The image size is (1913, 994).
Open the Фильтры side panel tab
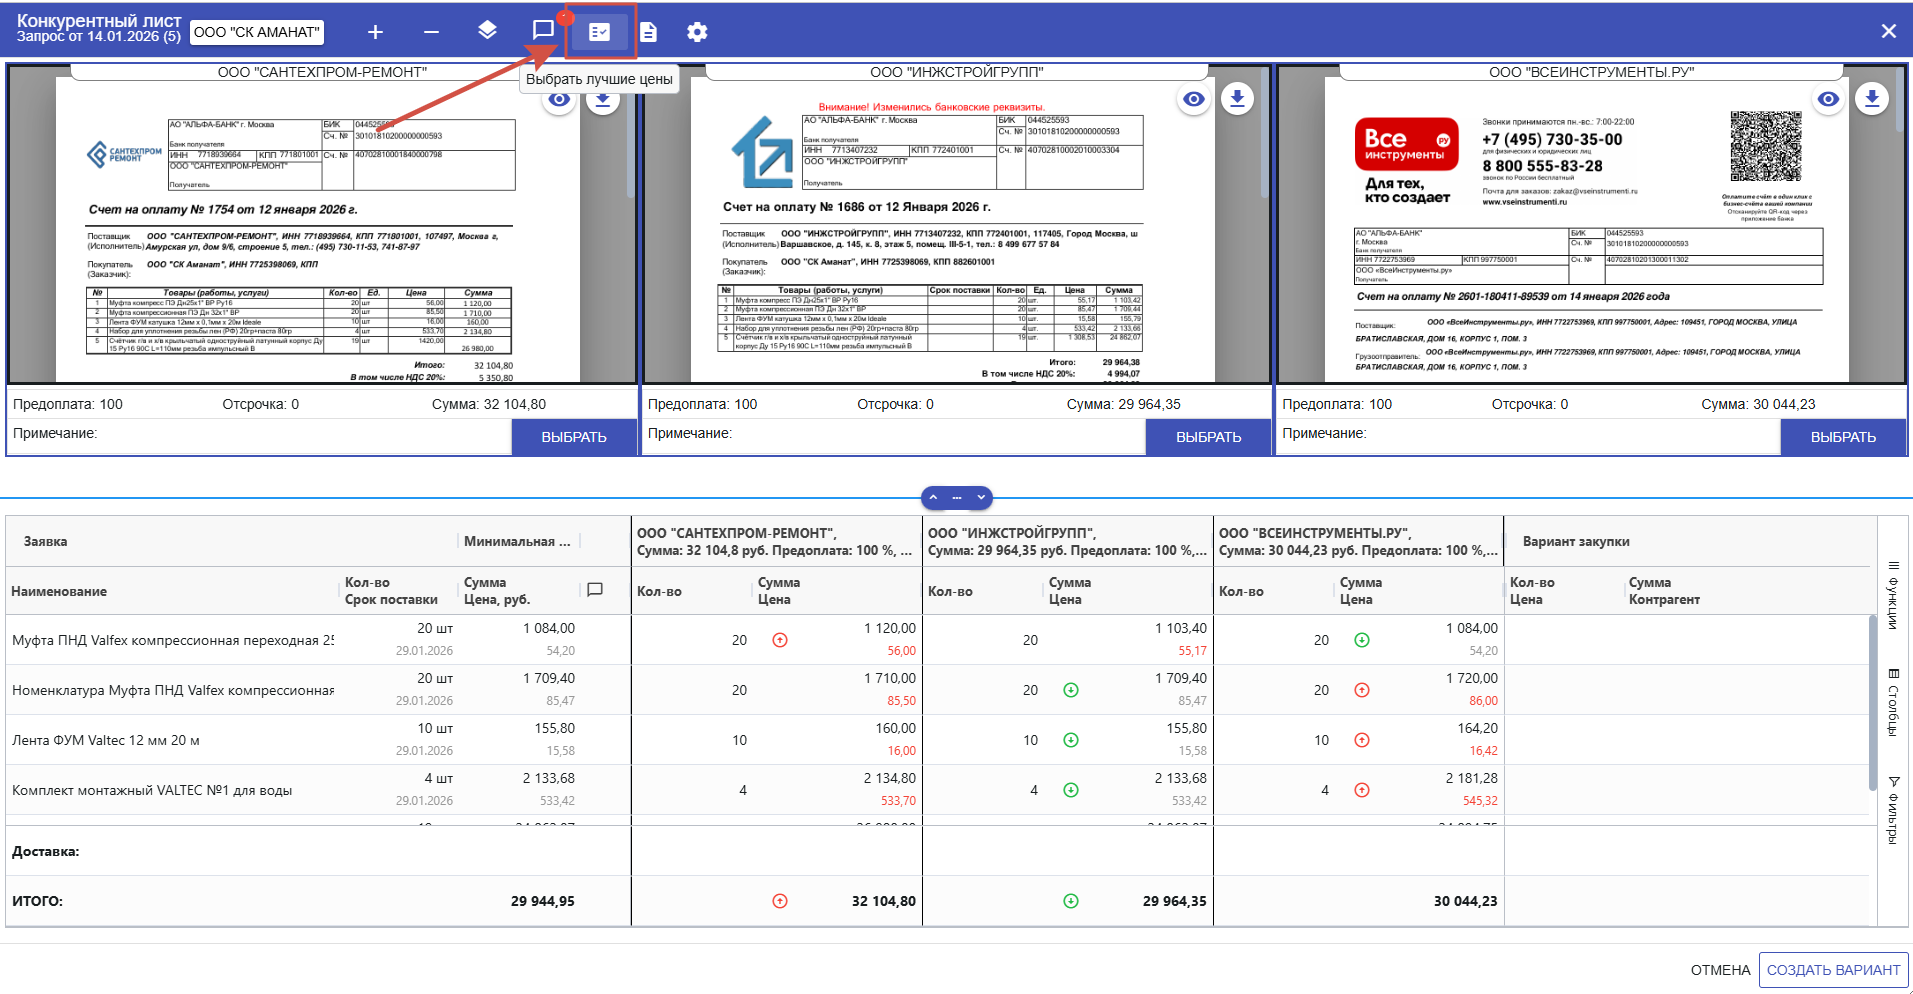click(1893, 810)
